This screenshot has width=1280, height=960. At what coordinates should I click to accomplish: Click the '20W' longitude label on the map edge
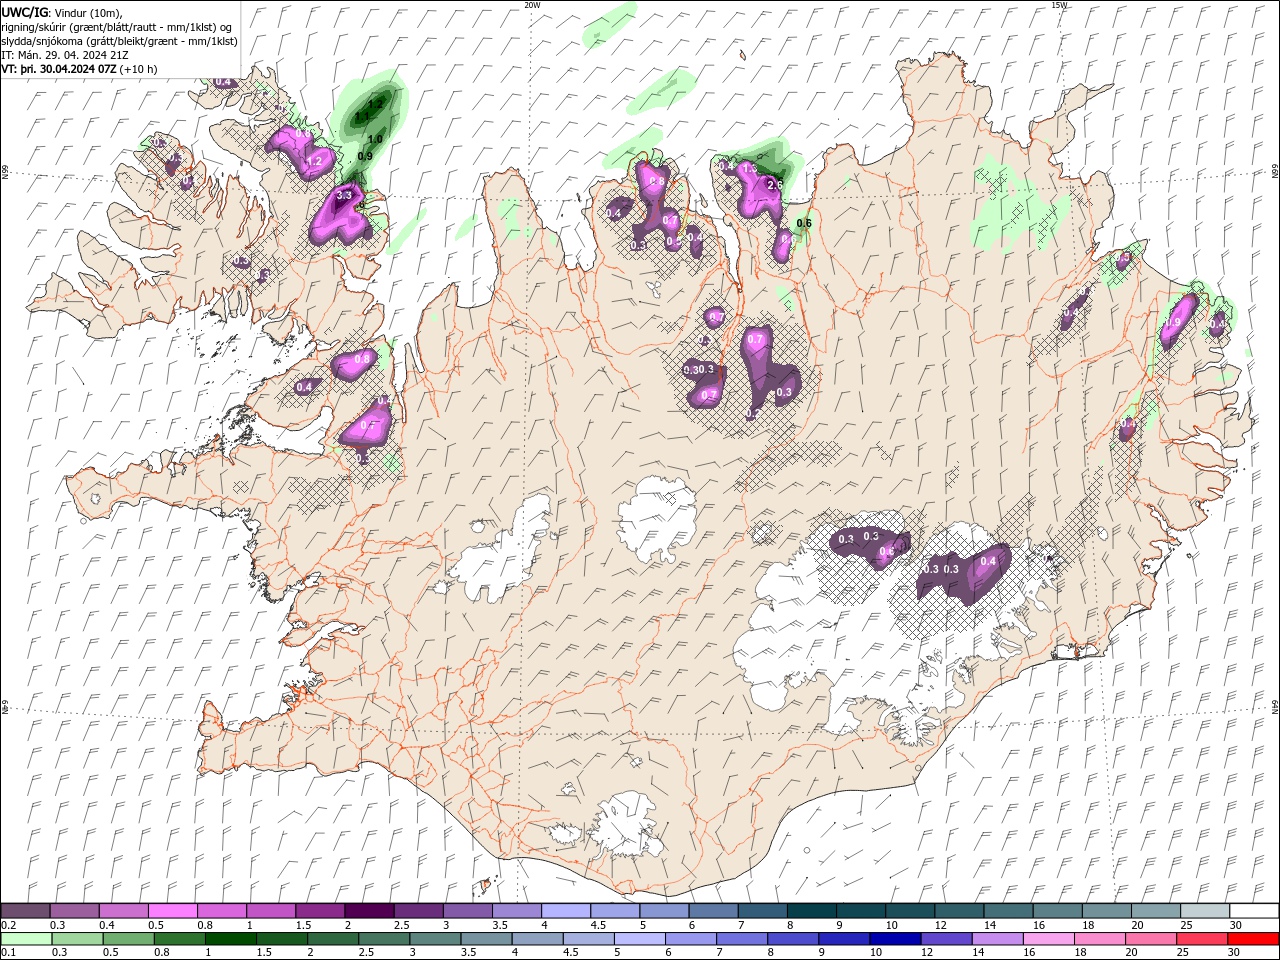click(532, 4)
